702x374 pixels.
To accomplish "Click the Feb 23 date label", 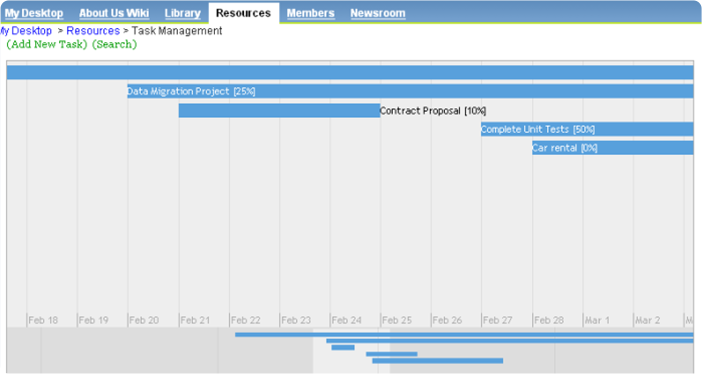I will tap(296, 320).
